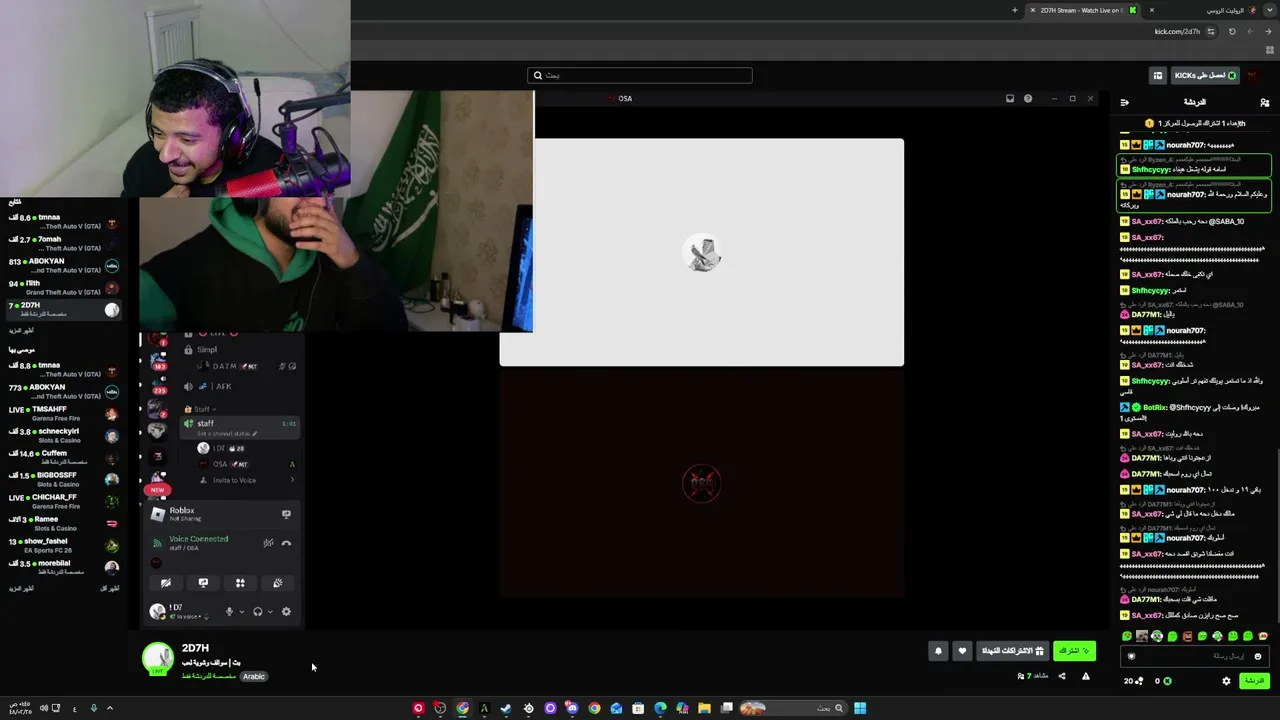This screenshot has height=720, width=1280.
Task: Open Discord user settings gear
Action: click(x=286, y=612)
